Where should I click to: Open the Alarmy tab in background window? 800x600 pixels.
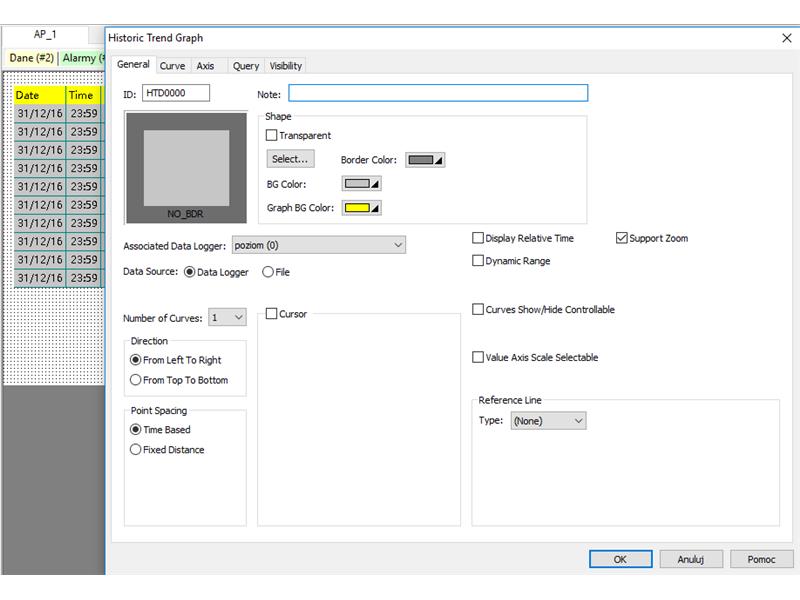[83, 58]
